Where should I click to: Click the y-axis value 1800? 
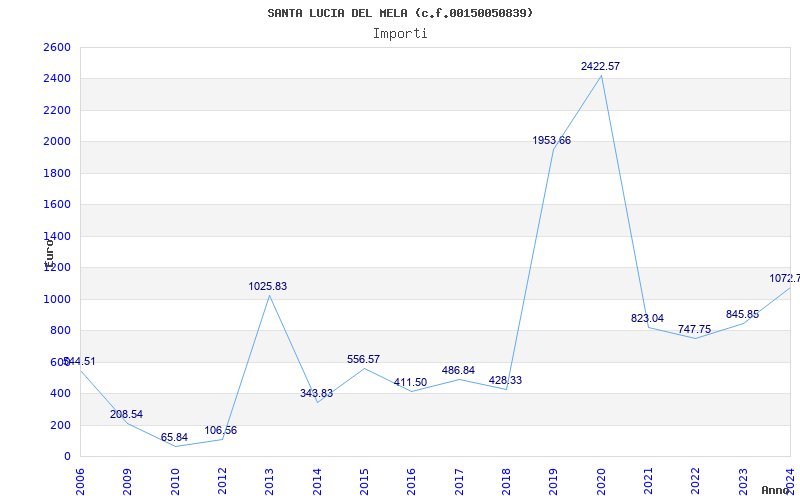(57, 173)
